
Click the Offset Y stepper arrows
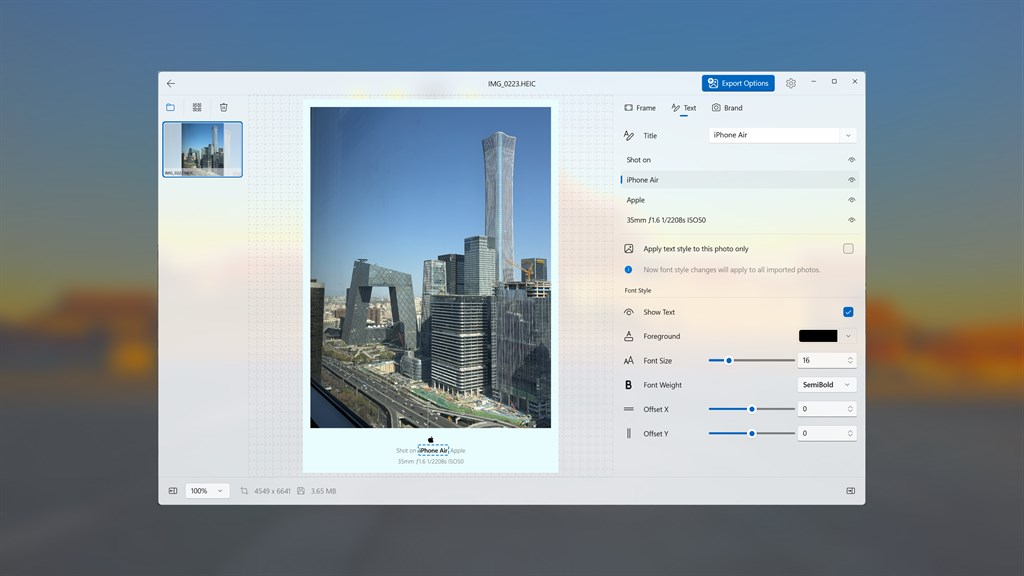tap(850, 433)
